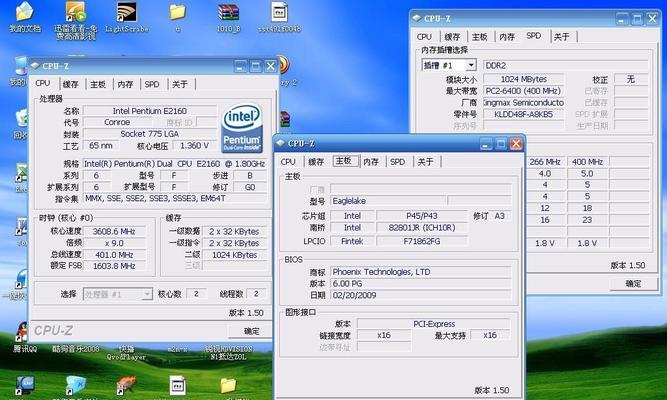Click the 3608.6 MHz core speed value
Screen dimensions: 667x400
[x=114, y=231]
